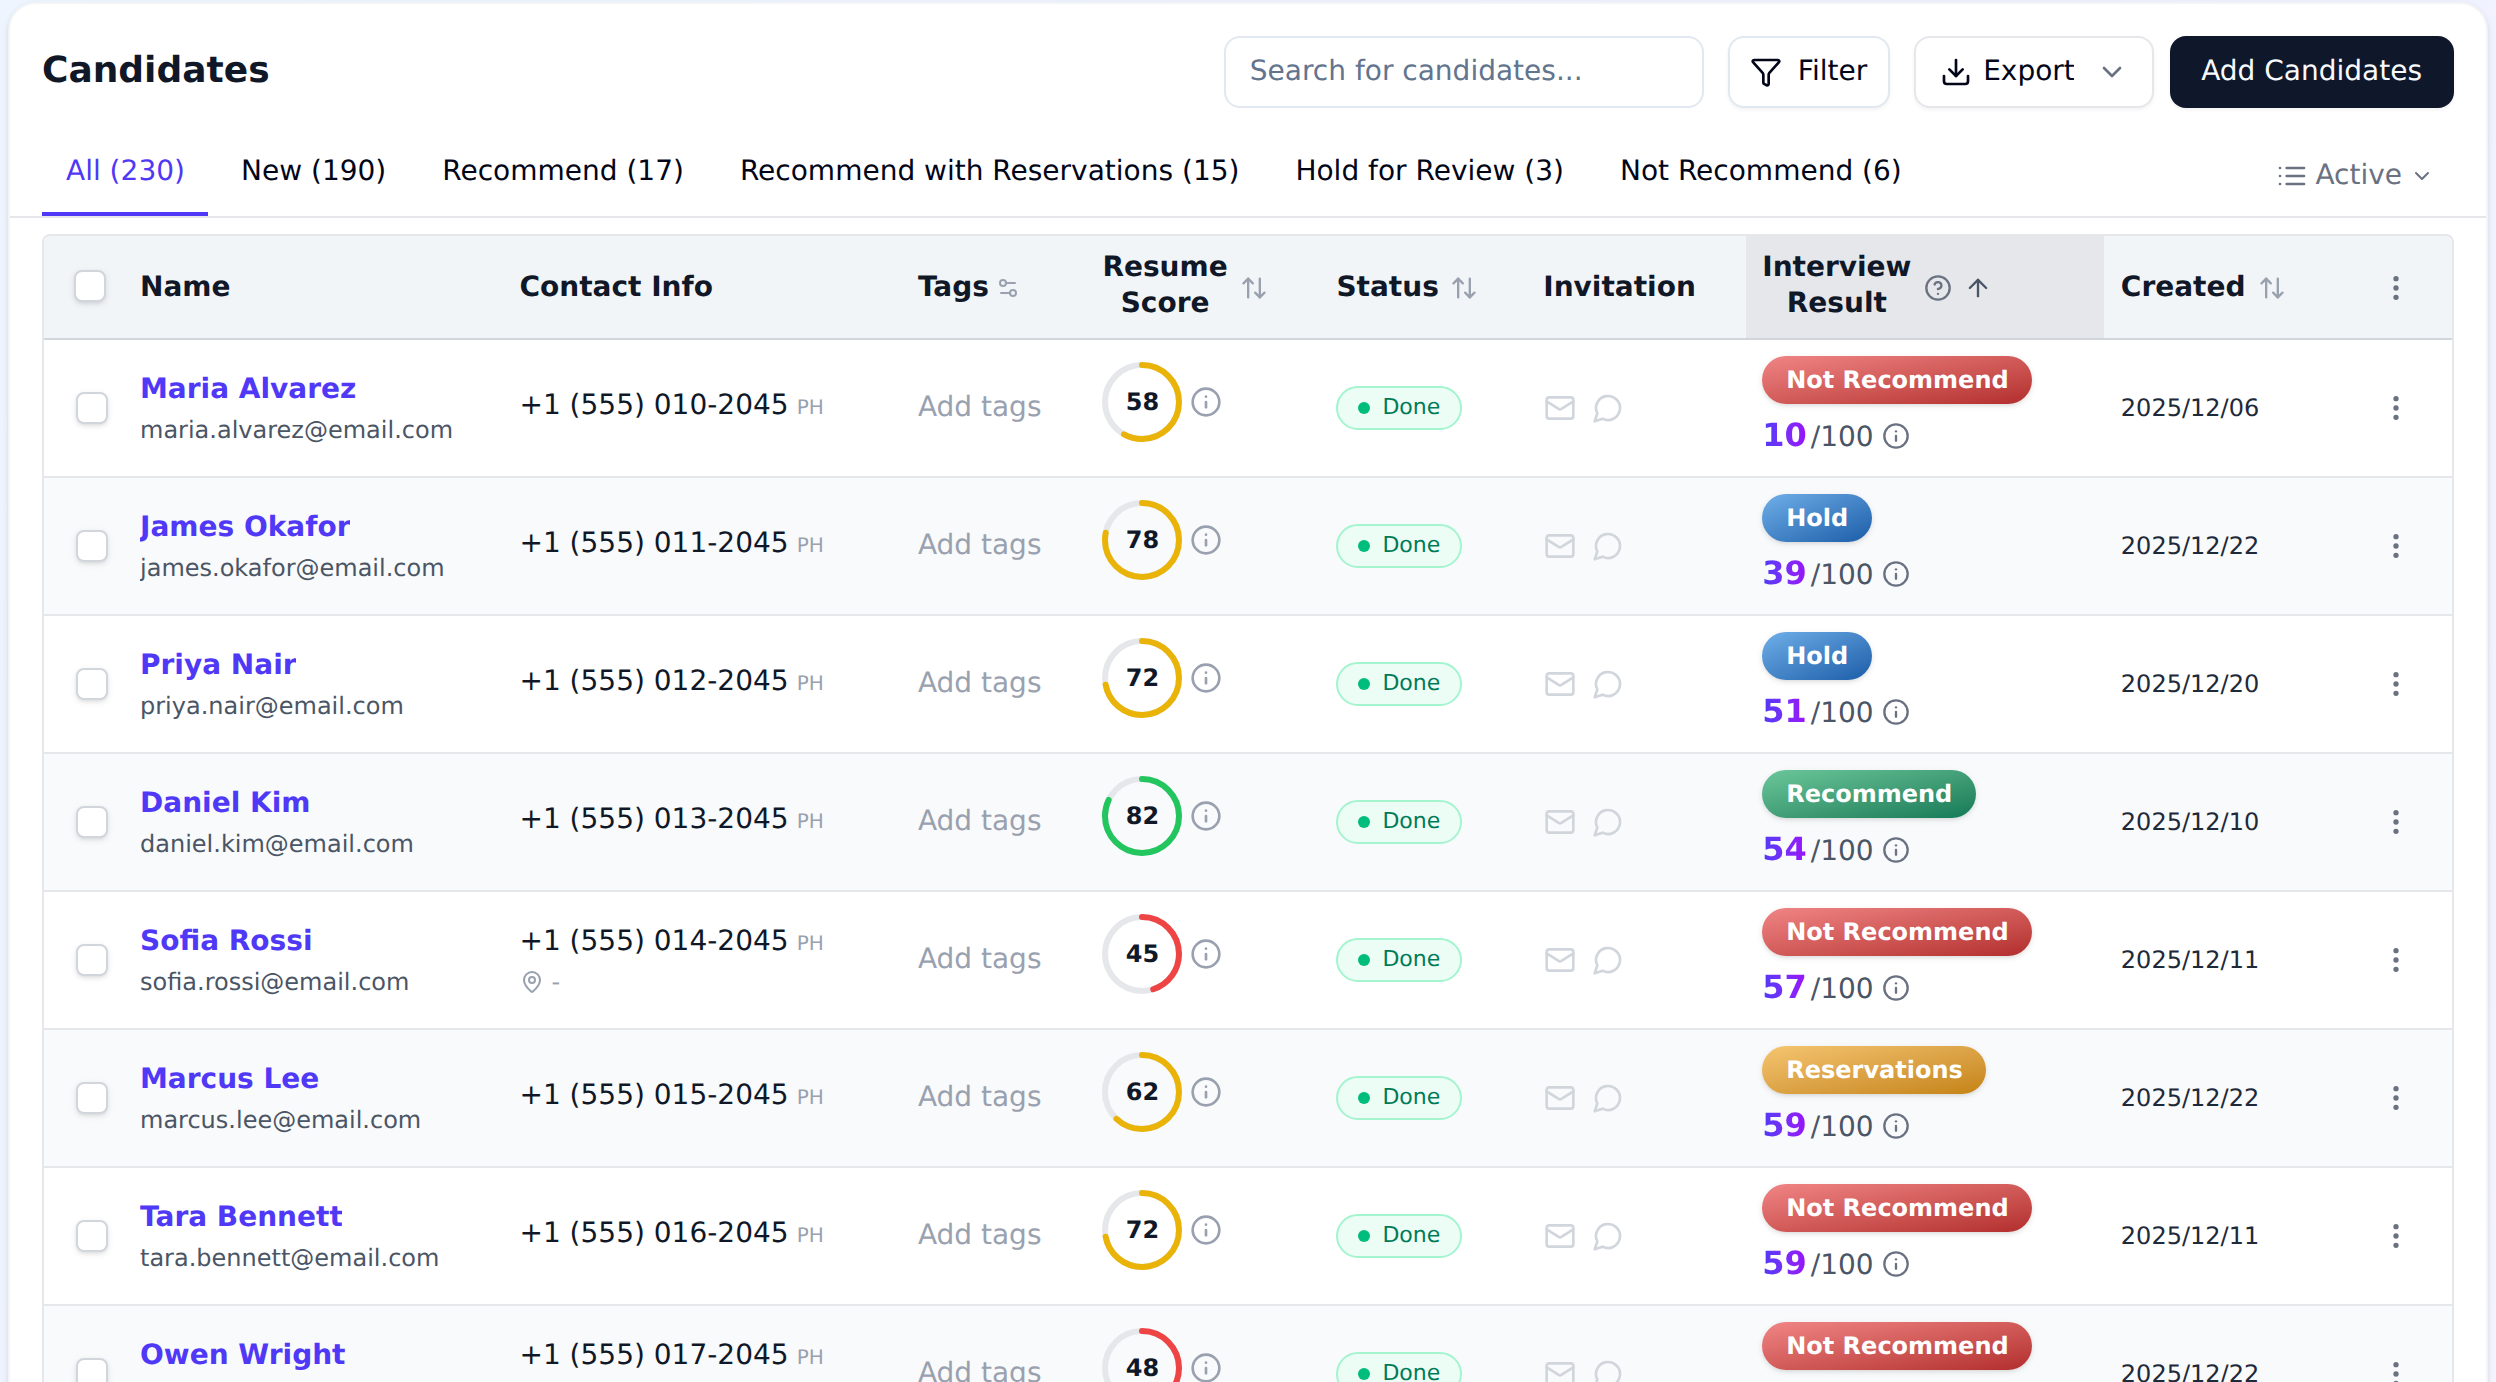Open Sofia Rossi's row actions menu
This screenshot has height=1382, width=2496.
[x=2396, y=960]
